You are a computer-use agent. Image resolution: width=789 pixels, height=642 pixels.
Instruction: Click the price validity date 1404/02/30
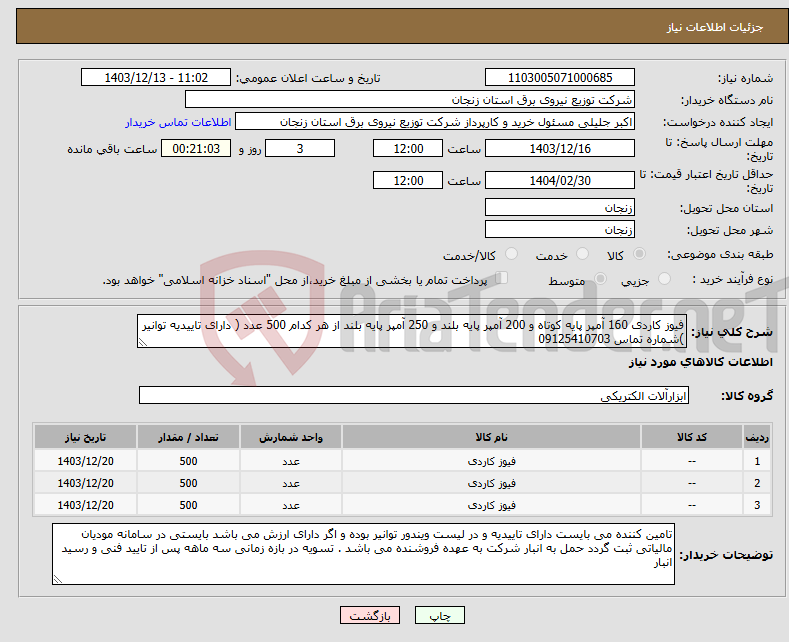[560, 180]
